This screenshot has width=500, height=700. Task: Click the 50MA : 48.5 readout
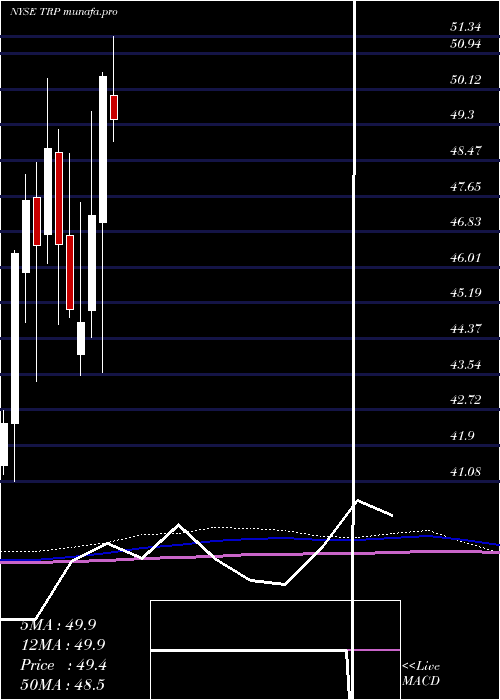[x=62, y=685]
